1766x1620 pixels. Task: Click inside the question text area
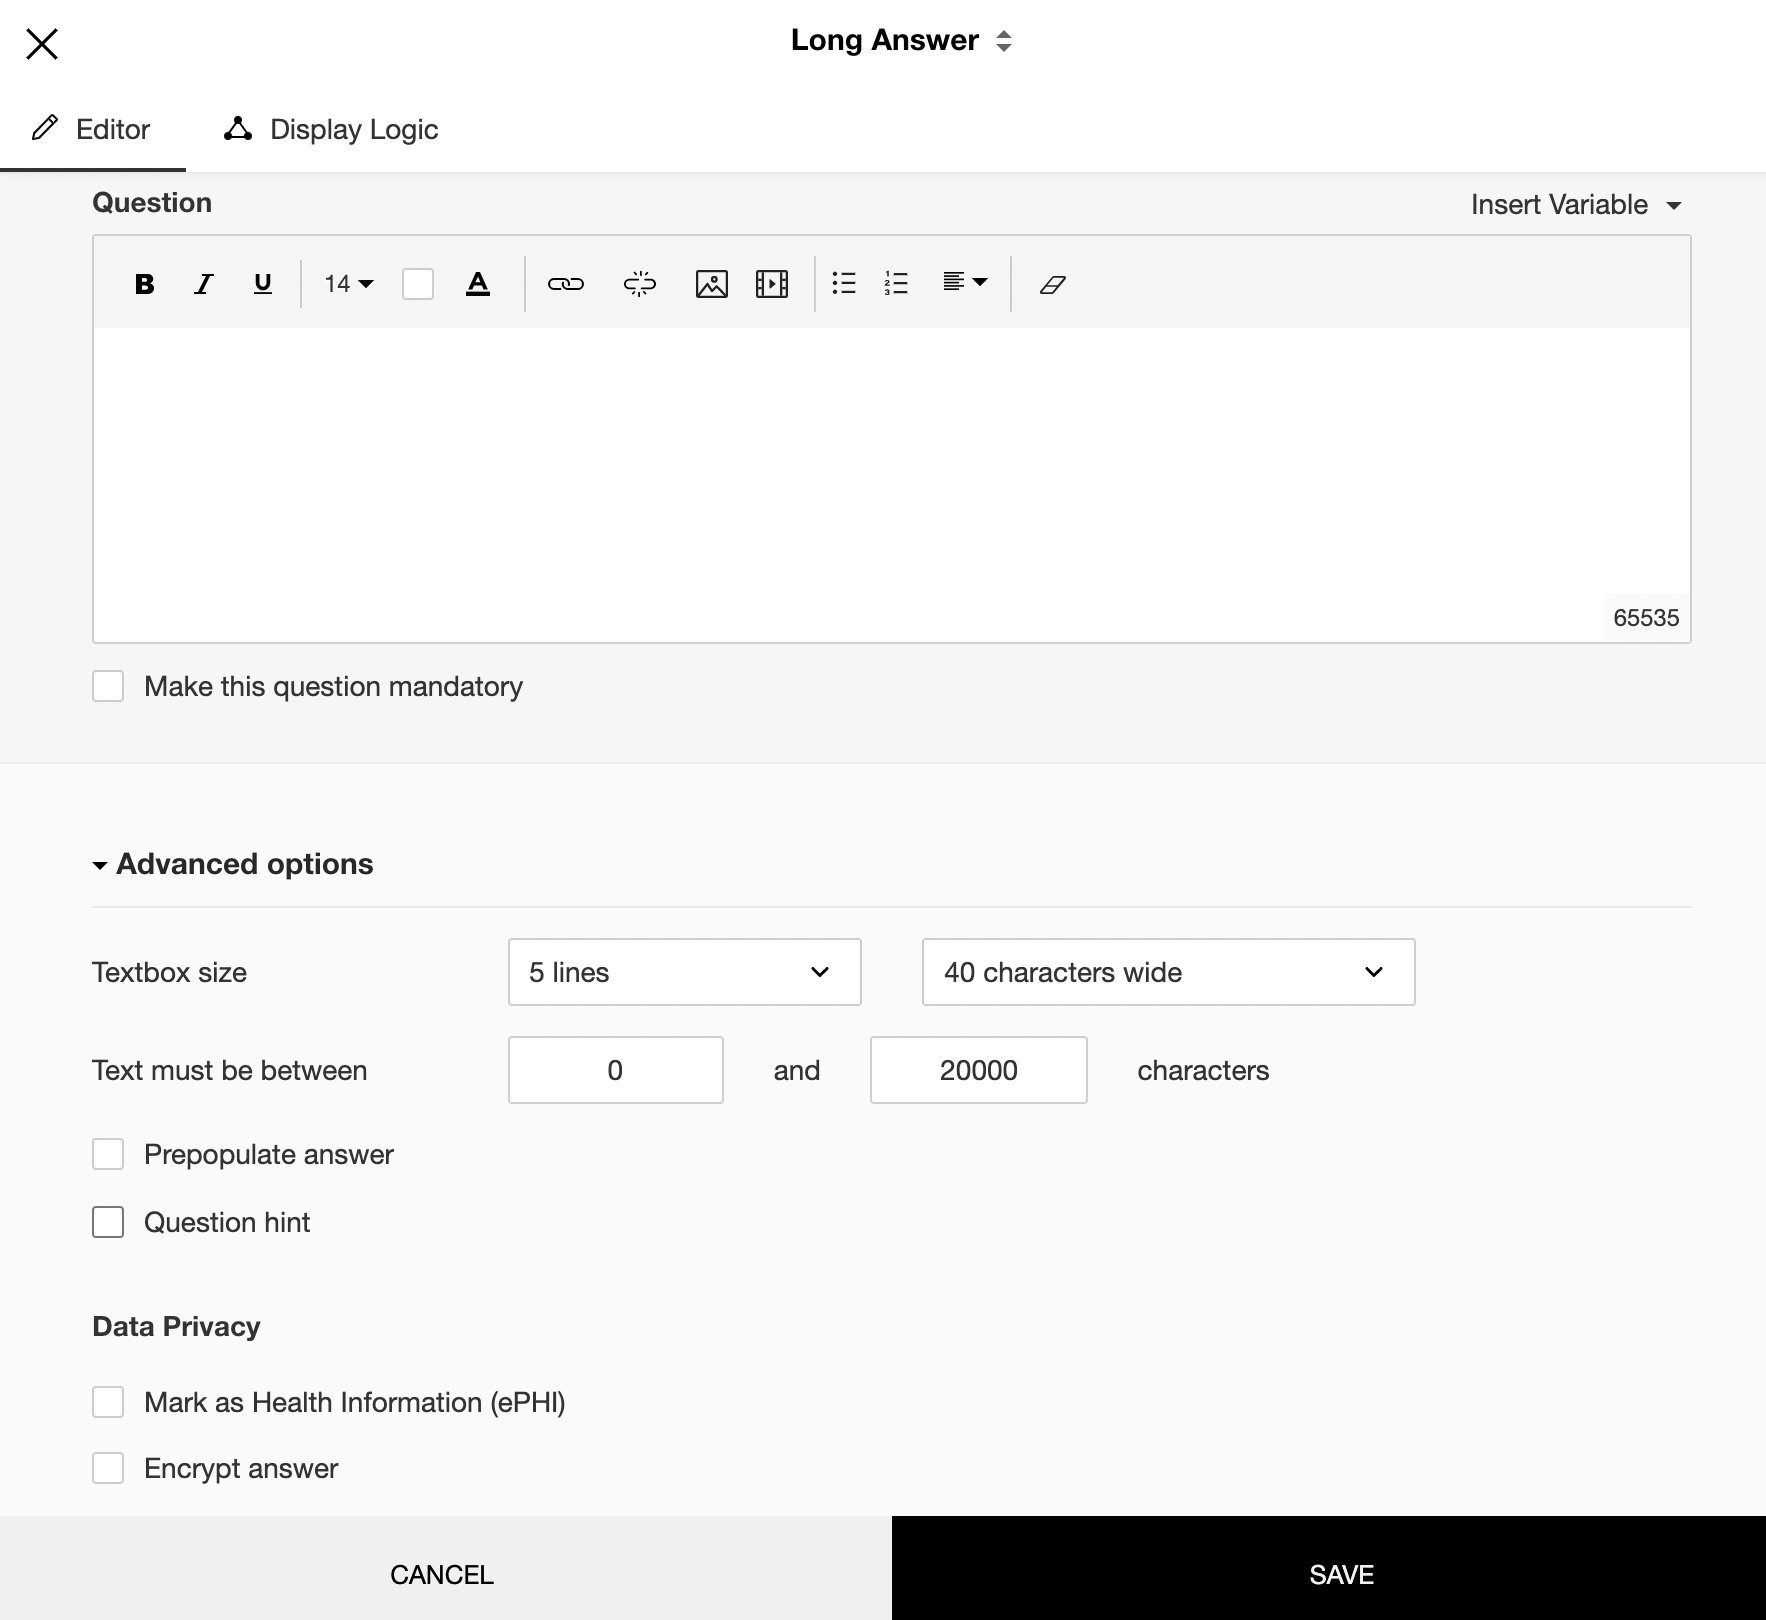coord(892,484)
